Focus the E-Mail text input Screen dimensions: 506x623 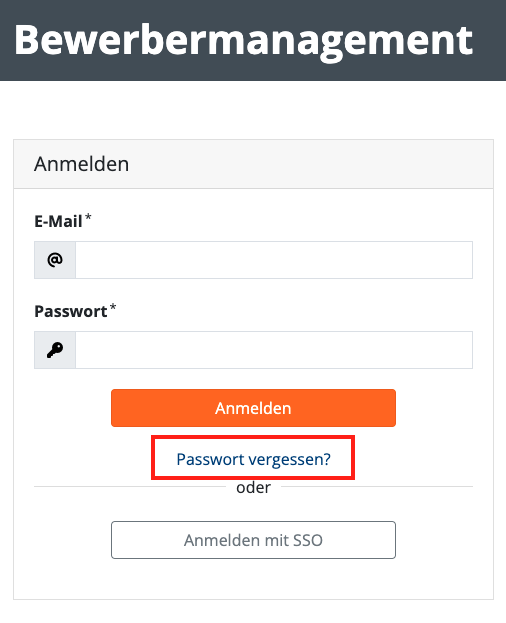point(274,260)
